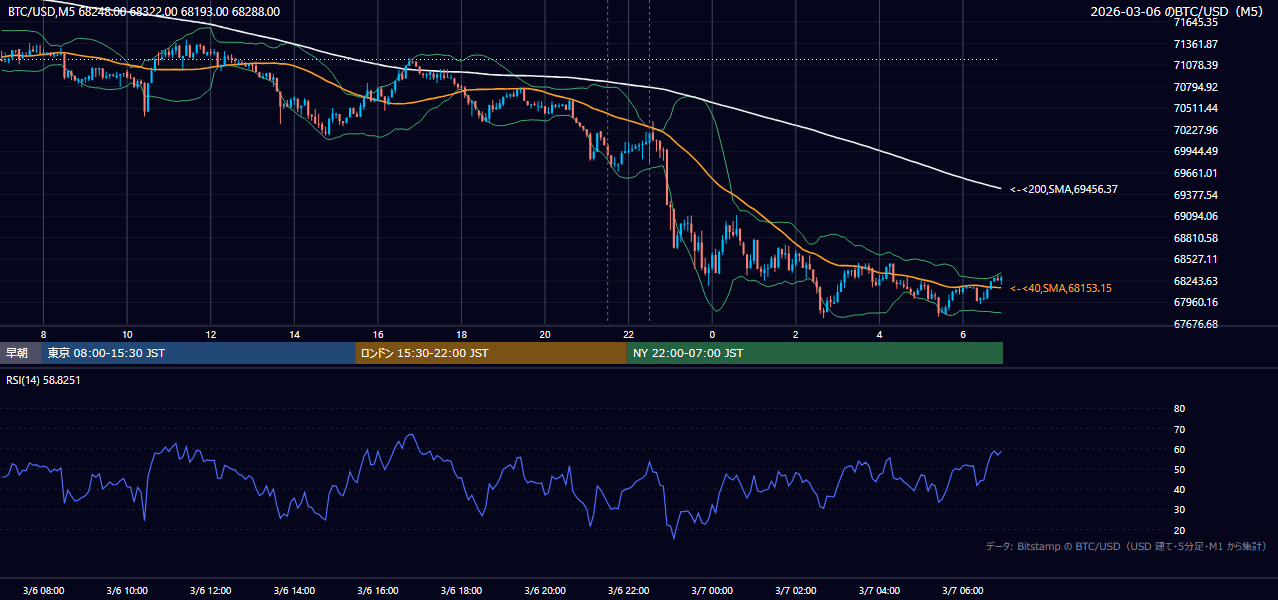
Task: Click the RSI scale value 70
Action: (x=1179, y=429)
